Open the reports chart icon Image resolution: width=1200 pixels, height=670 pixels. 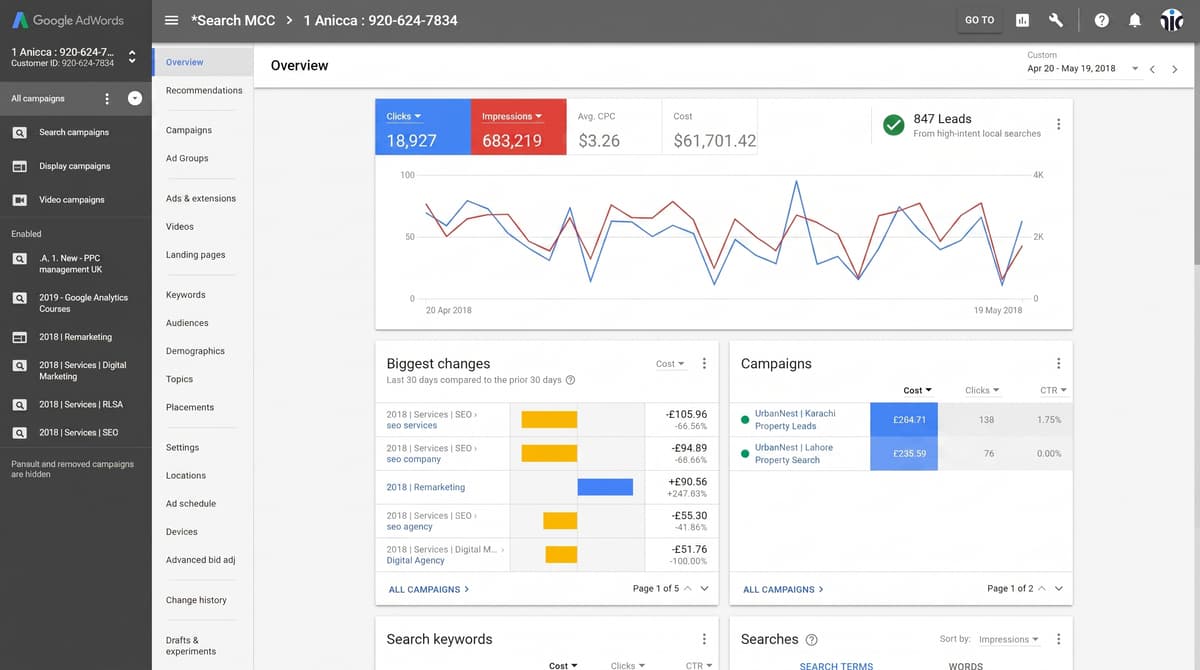(1022, 20)
